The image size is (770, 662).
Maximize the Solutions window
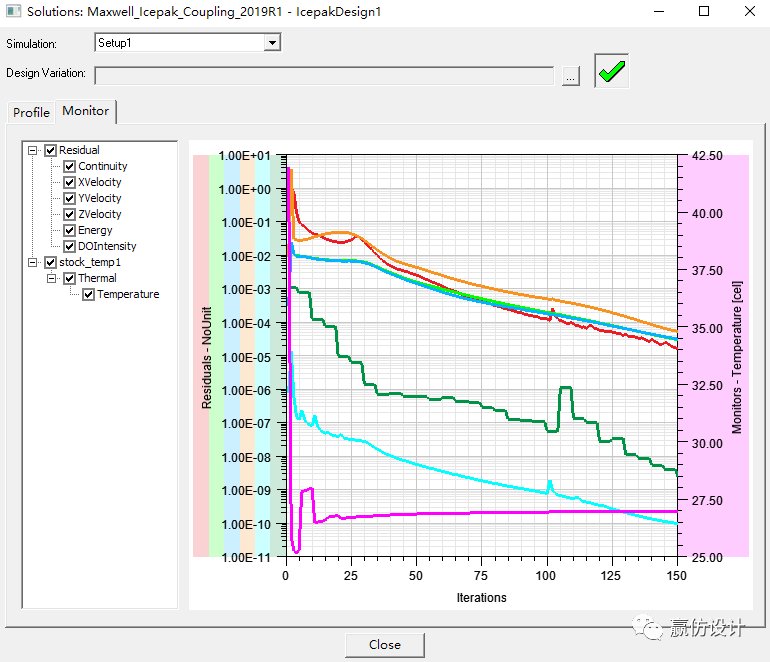click(704, 12)
